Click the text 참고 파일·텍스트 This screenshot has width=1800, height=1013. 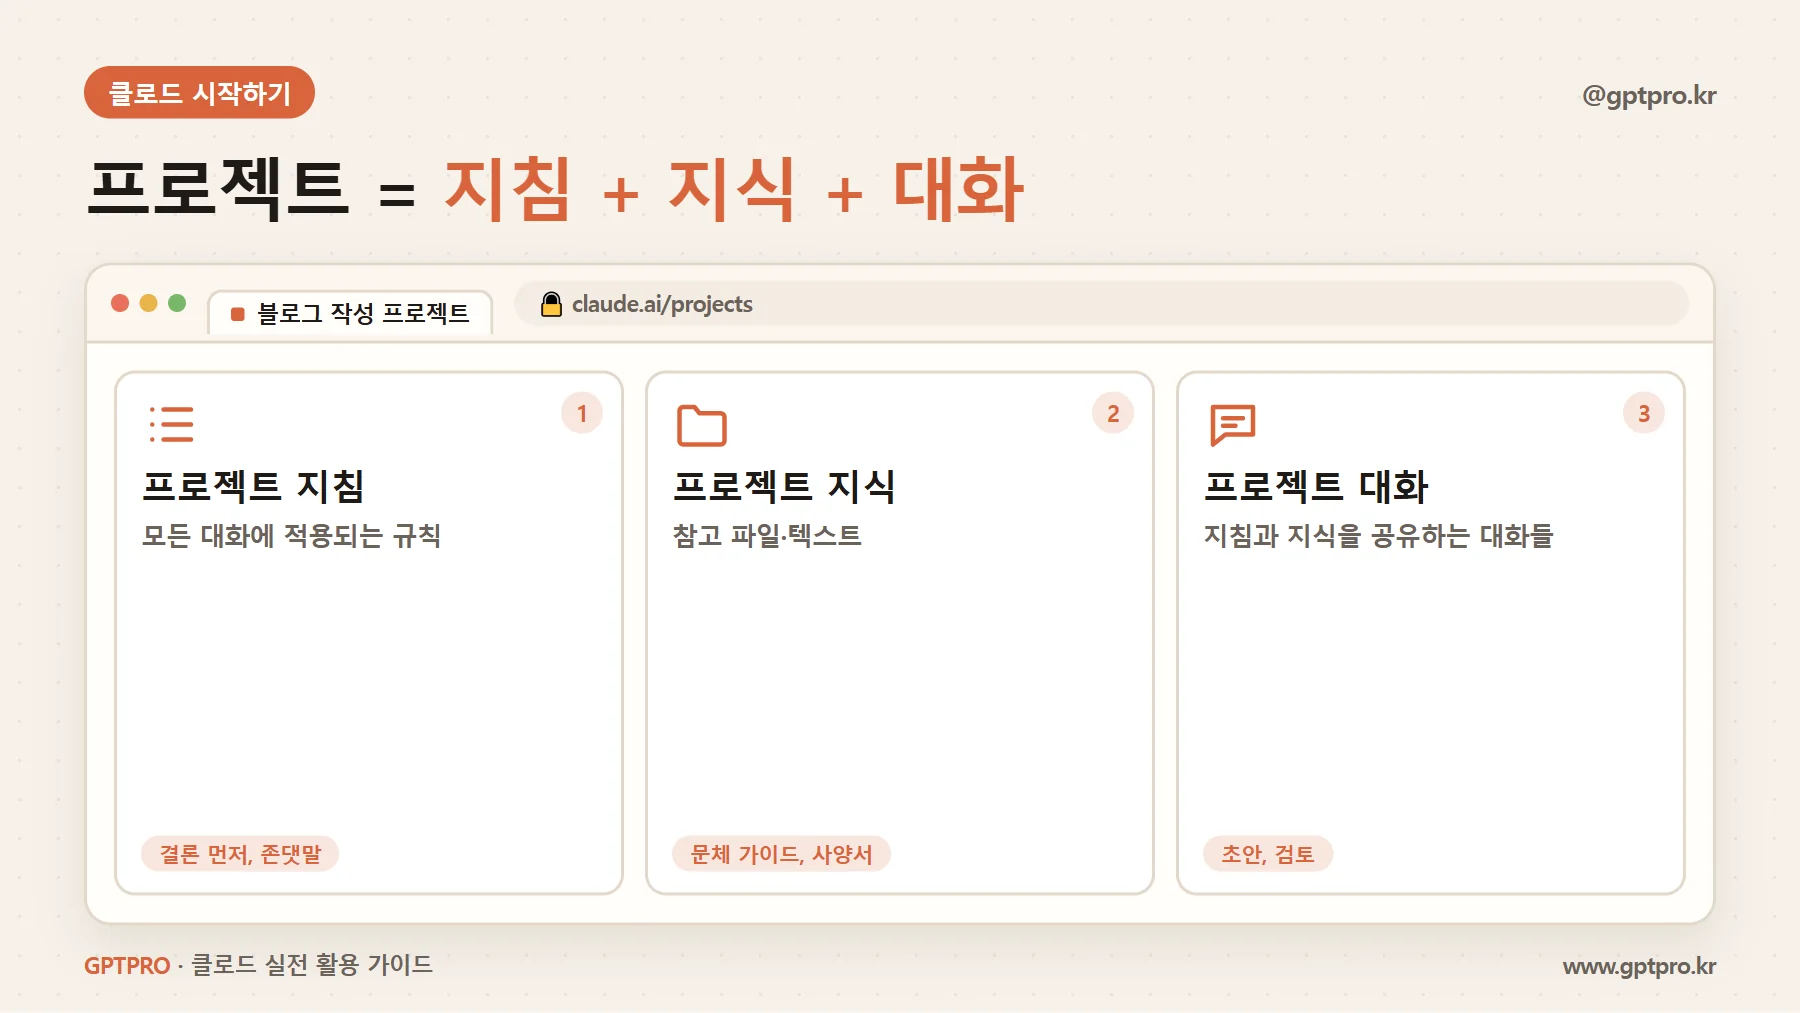[767, 536]
